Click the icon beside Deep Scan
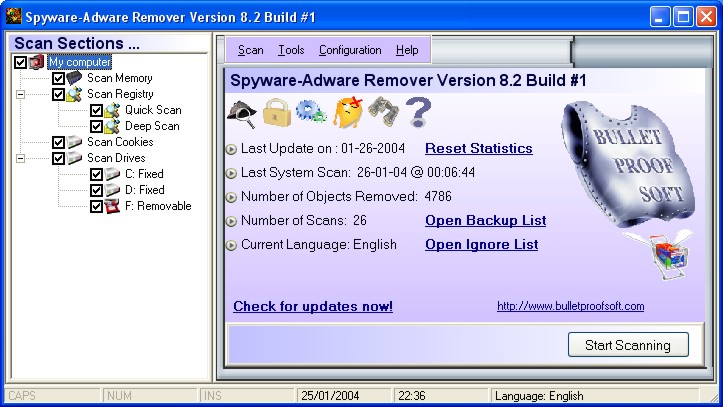Screen dimensions: 723x407 (112, 126)
